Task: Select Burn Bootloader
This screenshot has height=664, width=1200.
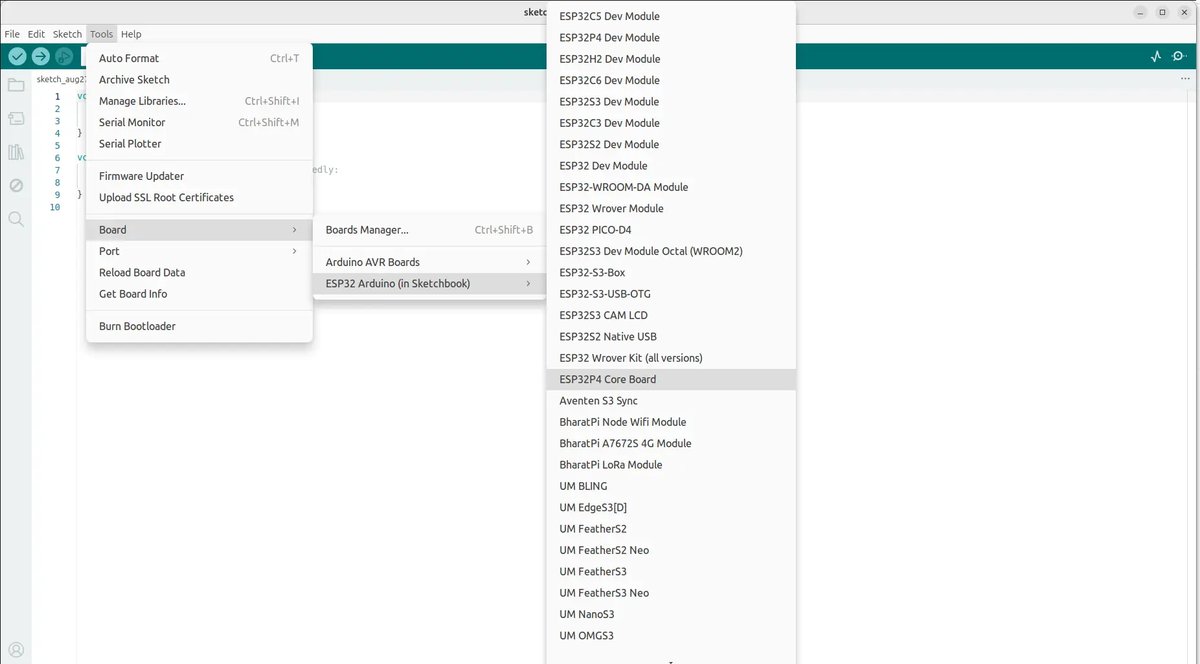Action: point(199,326)
